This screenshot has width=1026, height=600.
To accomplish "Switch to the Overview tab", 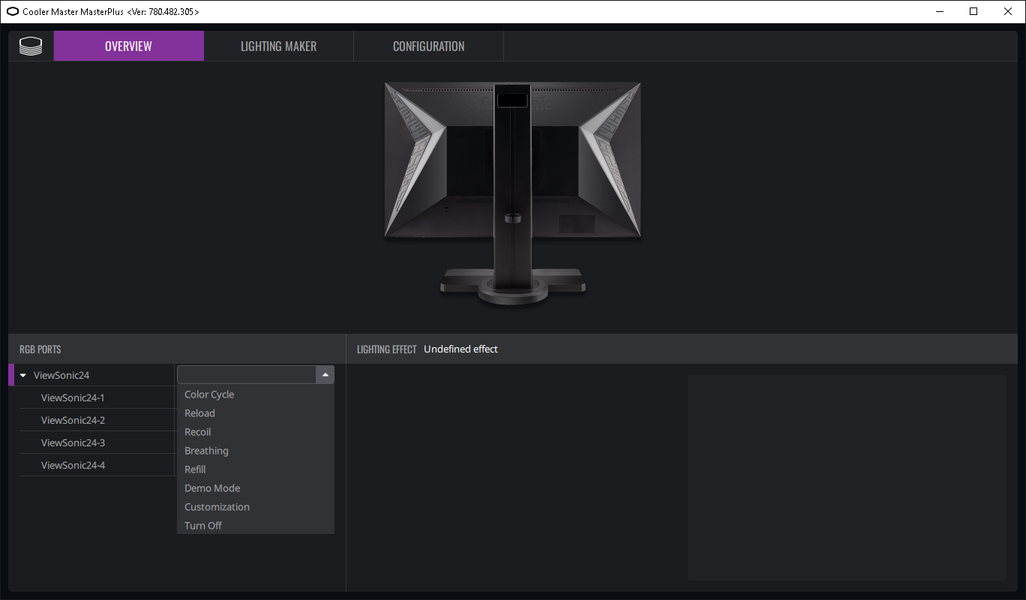I will coord(128,46).
